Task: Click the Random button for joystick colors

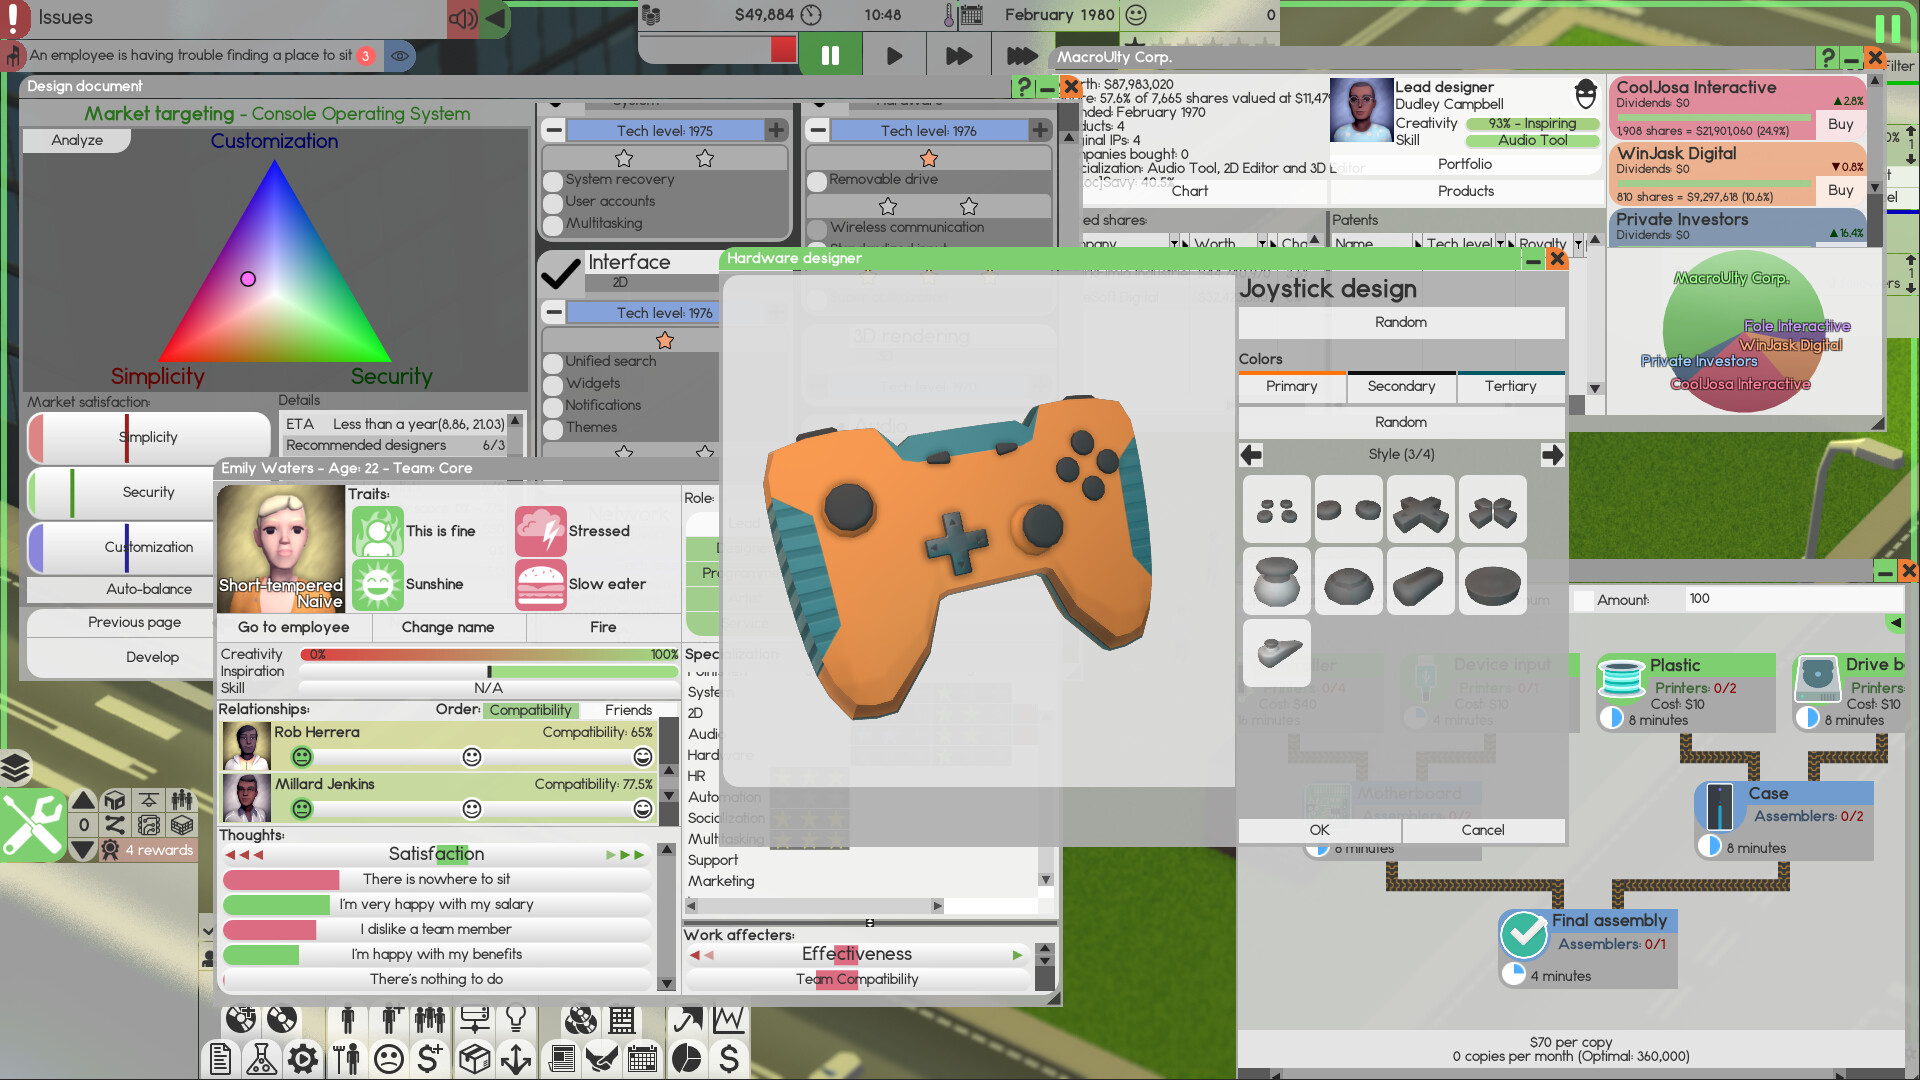Action: [x=1400, y=421]
